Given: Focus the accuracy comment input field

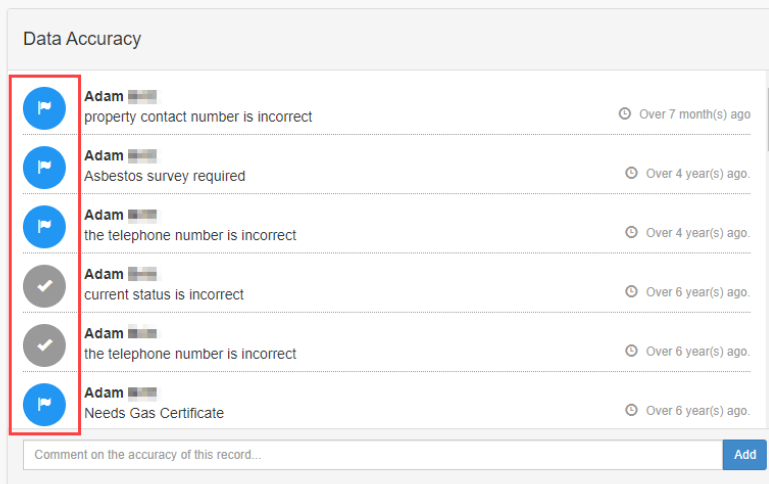Looking at the screenshot, I should click(x=372, y=455).
